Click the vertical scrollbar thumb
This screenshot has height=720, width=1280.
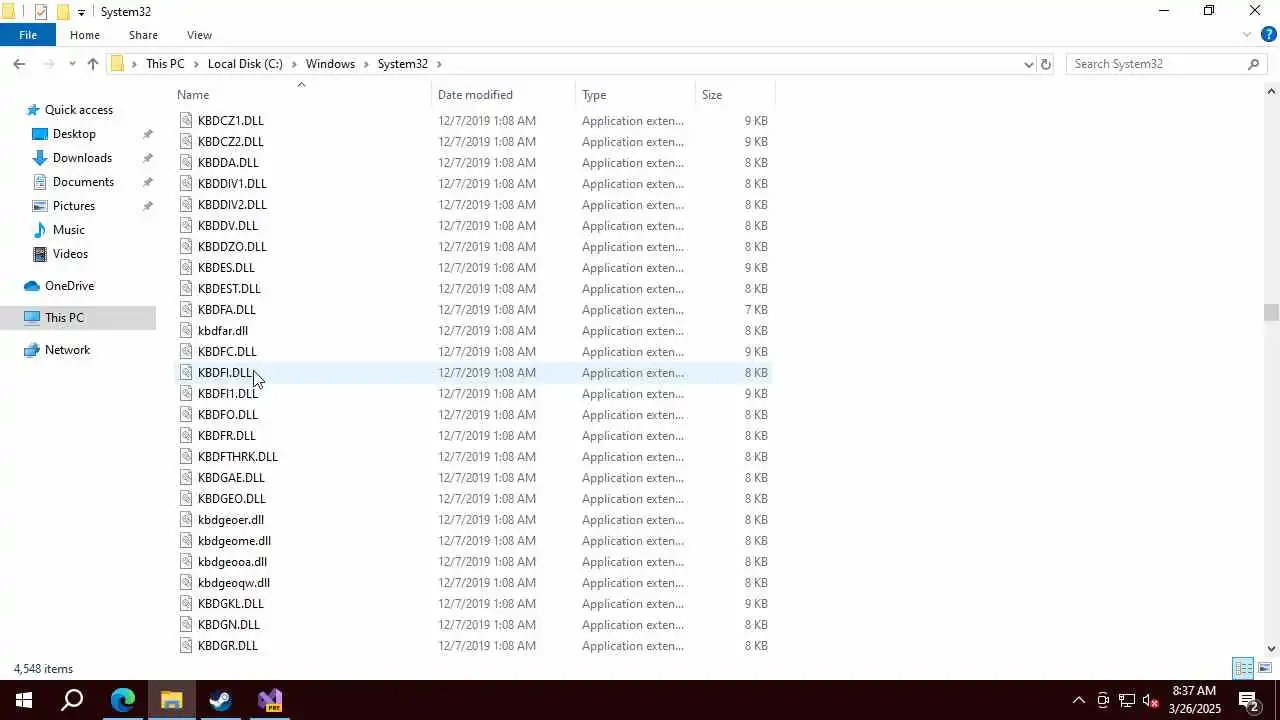pyautogui.click(x=1271, y=313)
